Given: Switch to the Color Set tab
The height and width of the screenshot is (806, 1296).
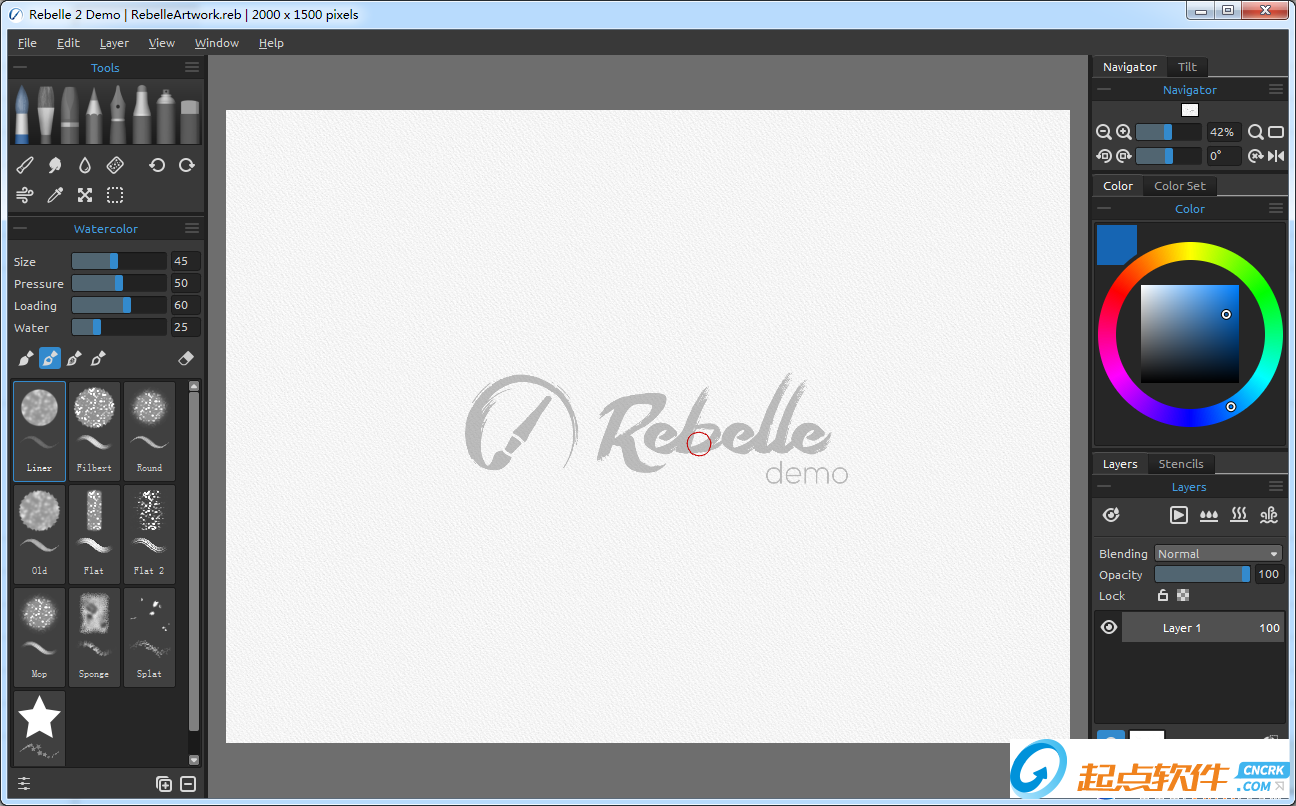Looking at the screenshot, I should click(1180, 186).
